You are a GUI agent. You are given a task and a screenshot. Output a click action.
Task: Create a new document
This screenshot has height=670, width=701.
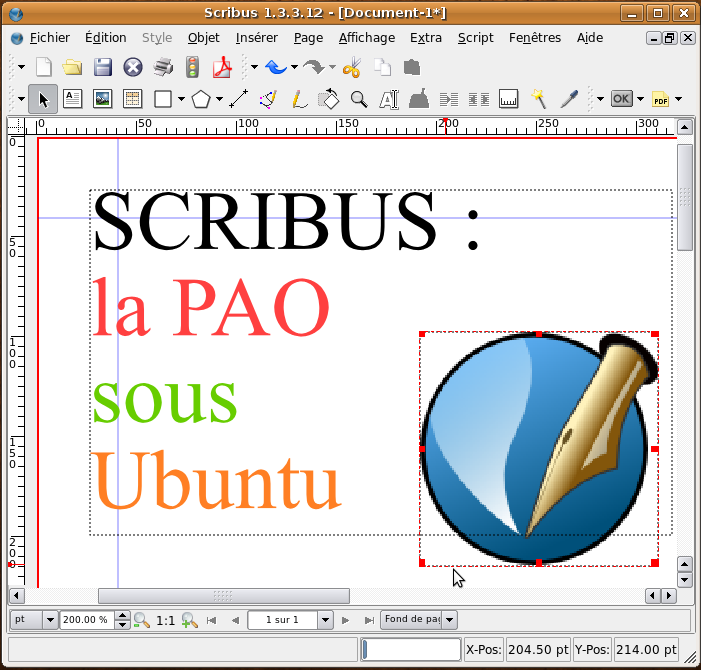pyautogui.click(x=44, y=67)
